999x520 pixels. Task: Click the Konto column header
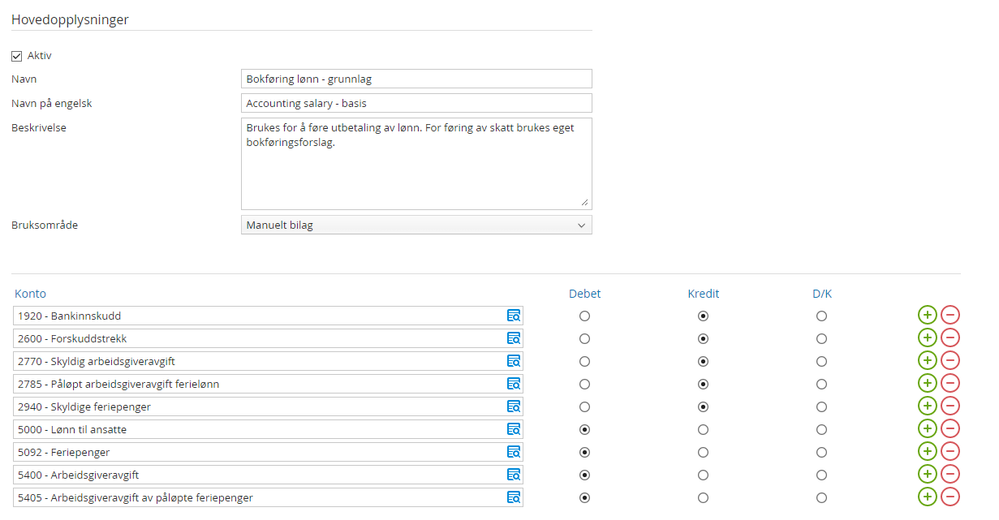[x=30, y=294]
